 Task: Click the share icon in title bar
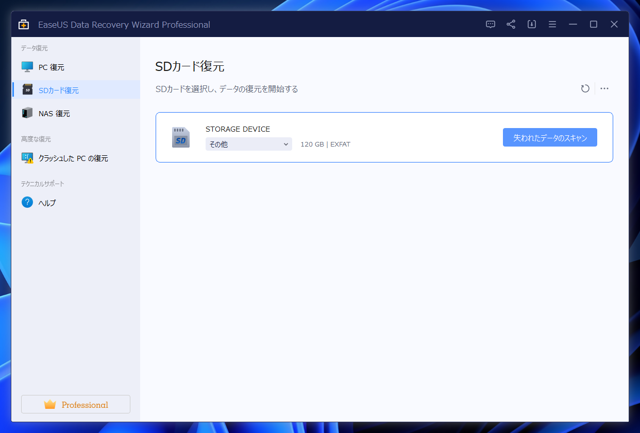[x=511, y=24]
